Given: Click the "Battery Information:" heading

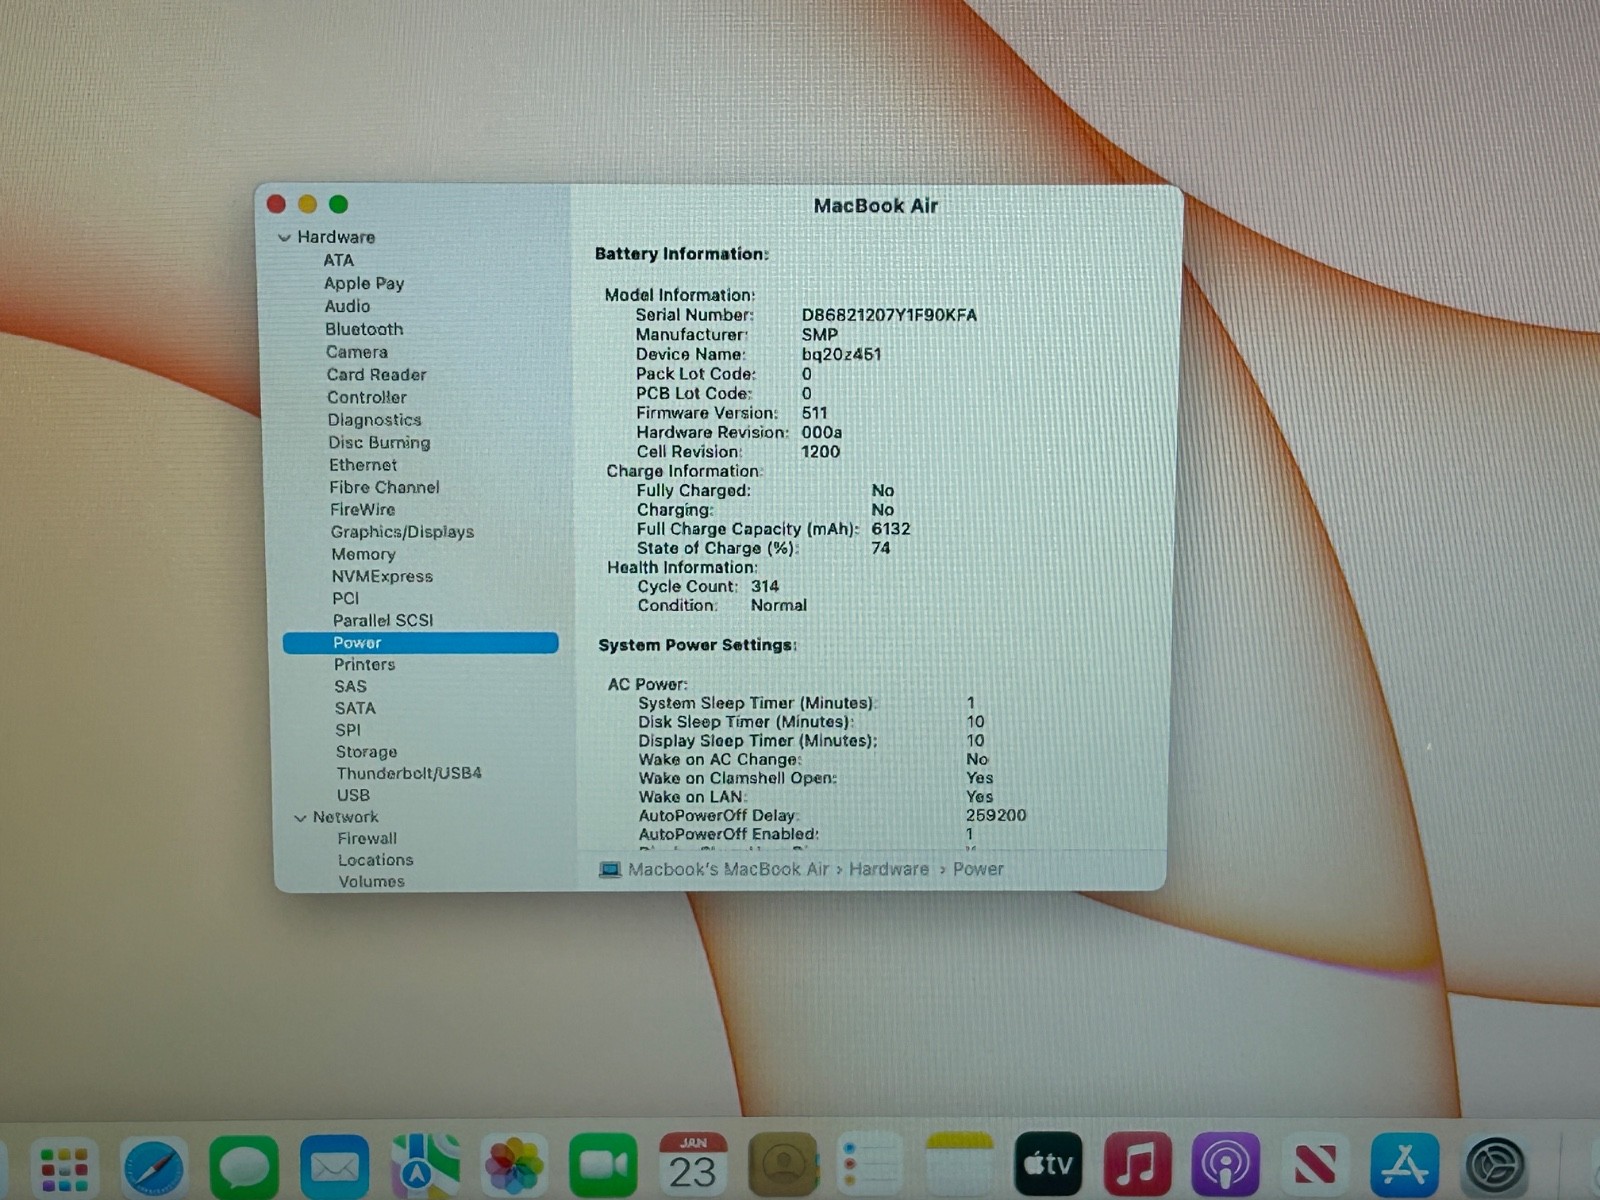Looking at the screenshot, I should [x=681, y=254].
